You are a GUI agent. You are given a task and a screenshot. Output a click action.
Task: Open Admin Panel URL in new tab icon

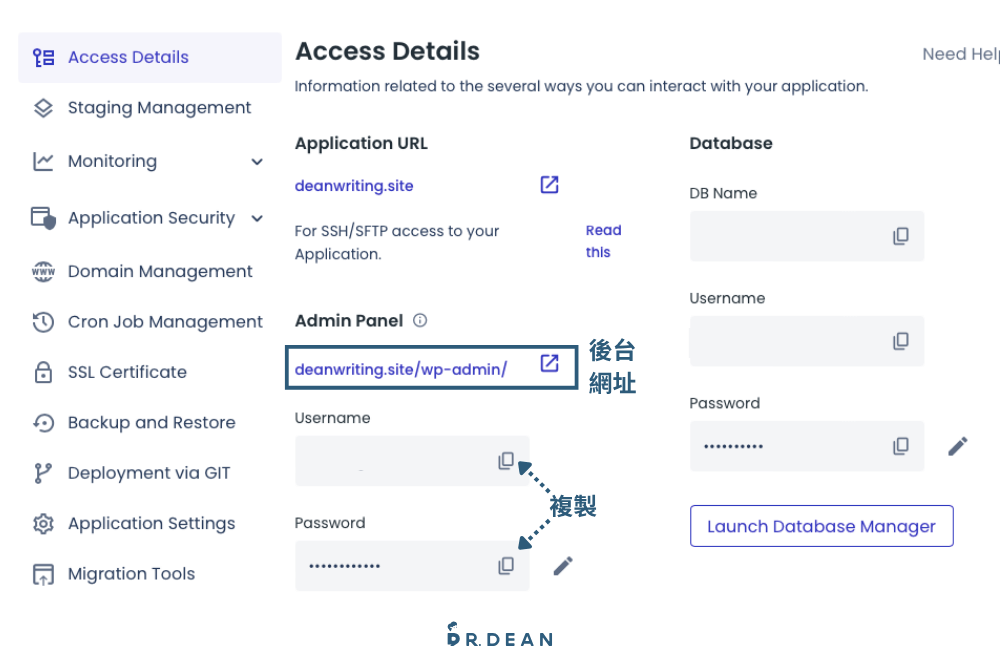[549, 363]
